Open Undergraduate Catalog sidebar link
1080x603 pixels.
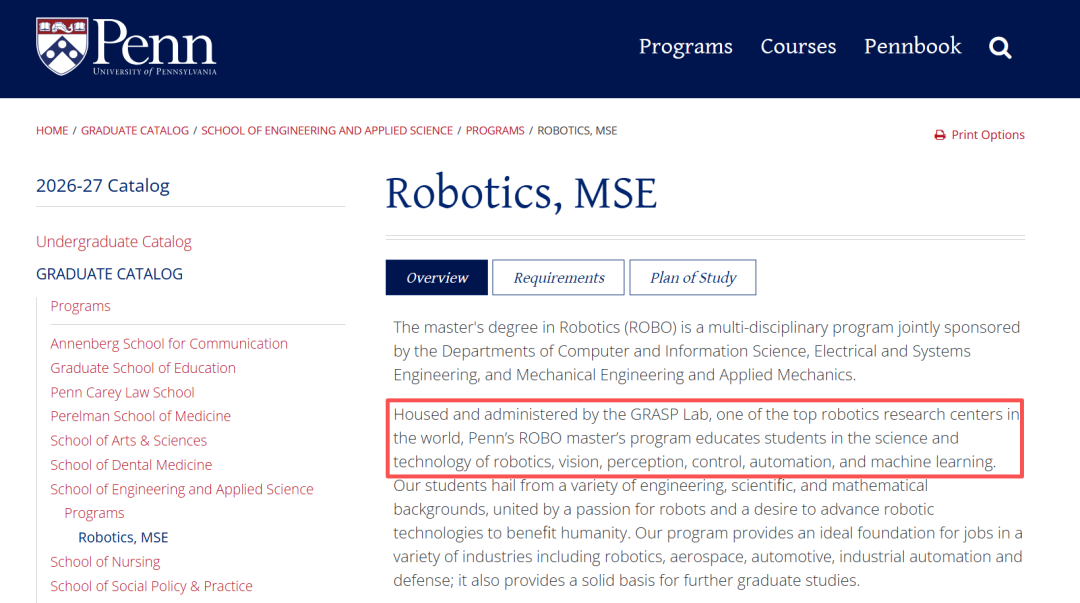pos(114,242)
